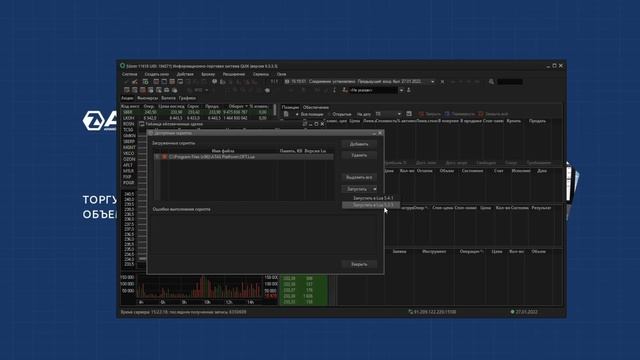Switch to the Фьючерсы tab
Viewport: 640px width, 360px height.
point(147,98)
